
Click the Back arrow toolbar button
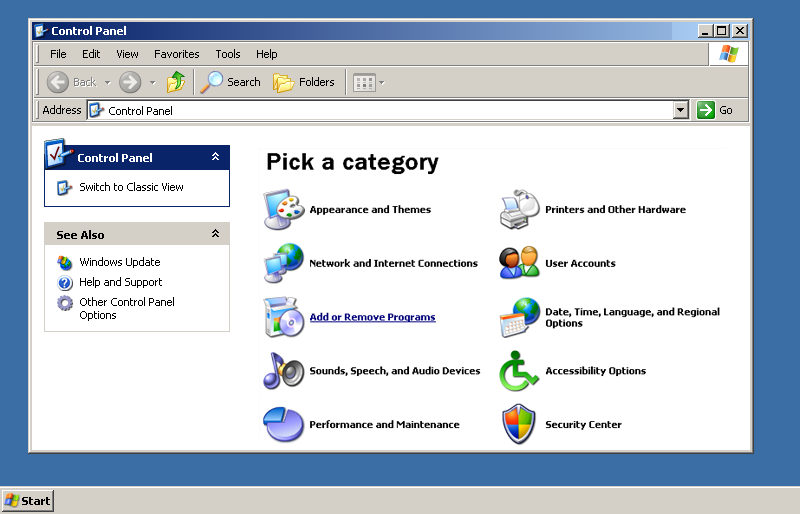pos(58,82)
